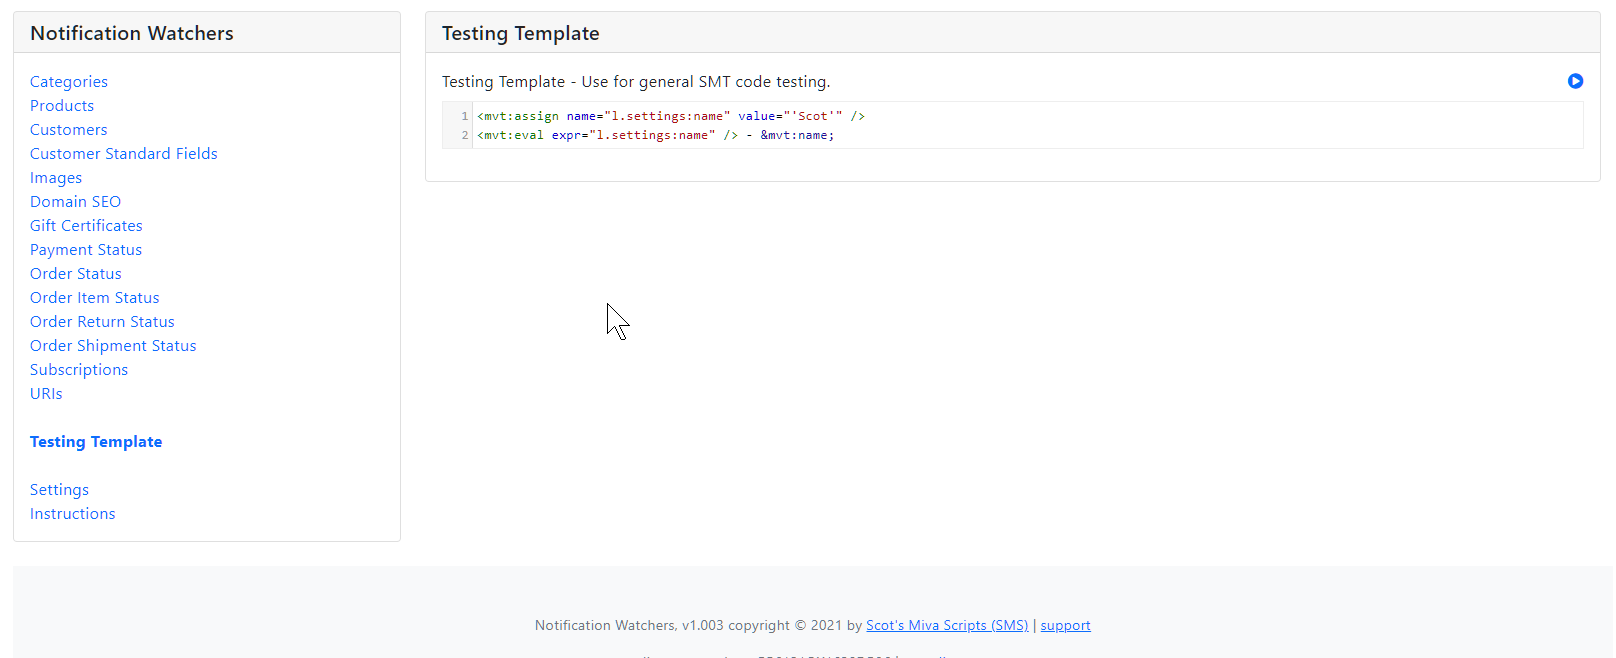Image resolution: width=1616 pixels, height=658 pixels.
Task: Navigate to Order Status
Action: click(76, 274)
